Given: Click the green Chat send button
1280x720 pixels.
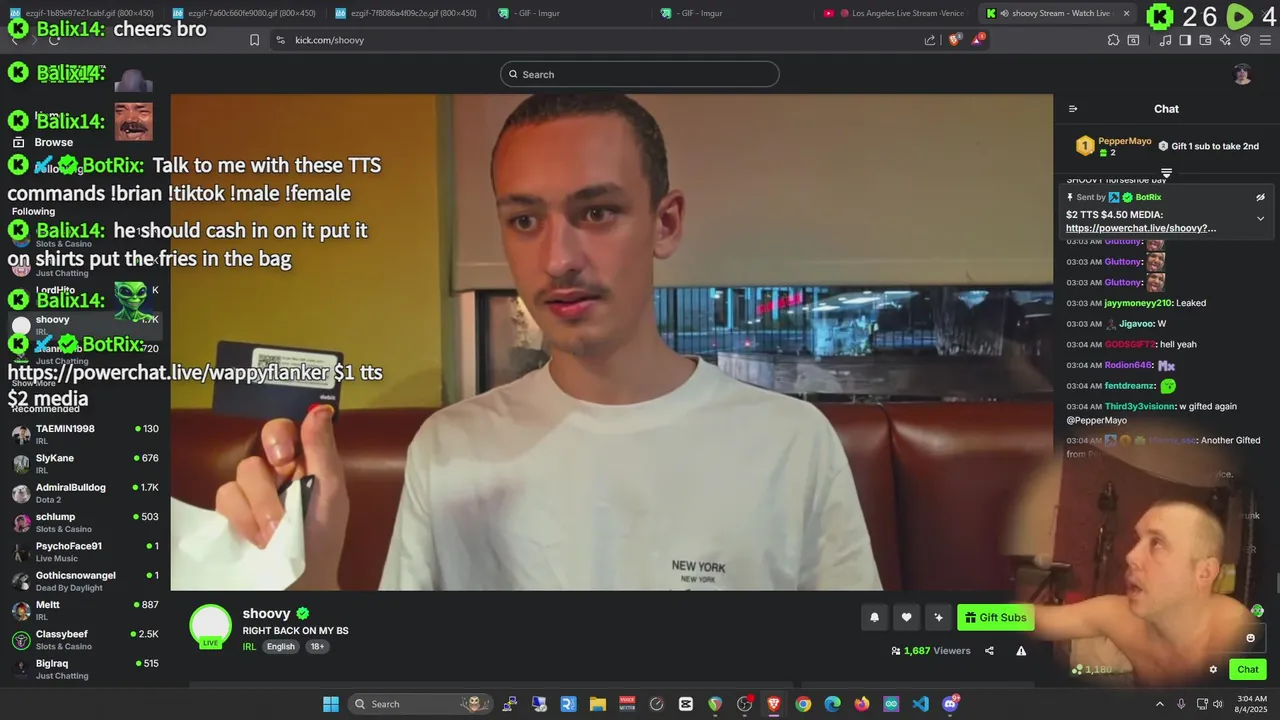Looking at the screenshot, I should [1247, 670].
